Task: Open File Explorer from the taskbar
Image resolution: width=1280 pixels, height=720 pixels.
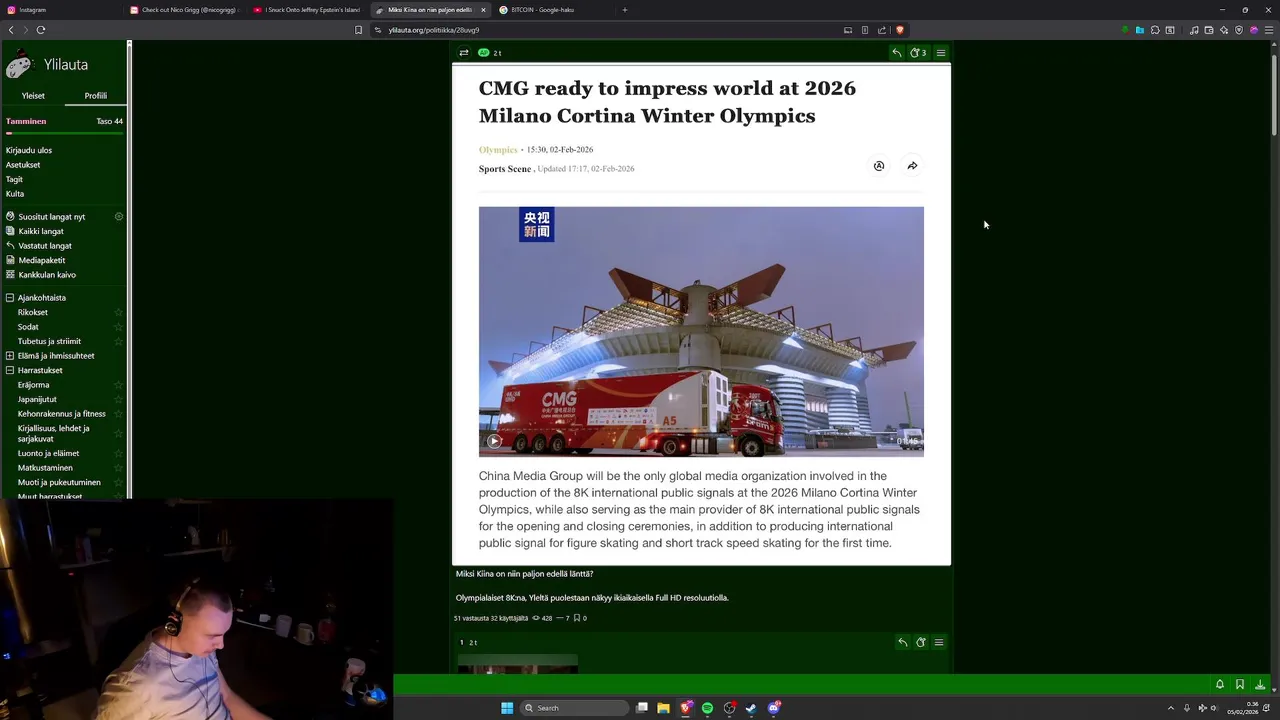Action: pos(663,708)
